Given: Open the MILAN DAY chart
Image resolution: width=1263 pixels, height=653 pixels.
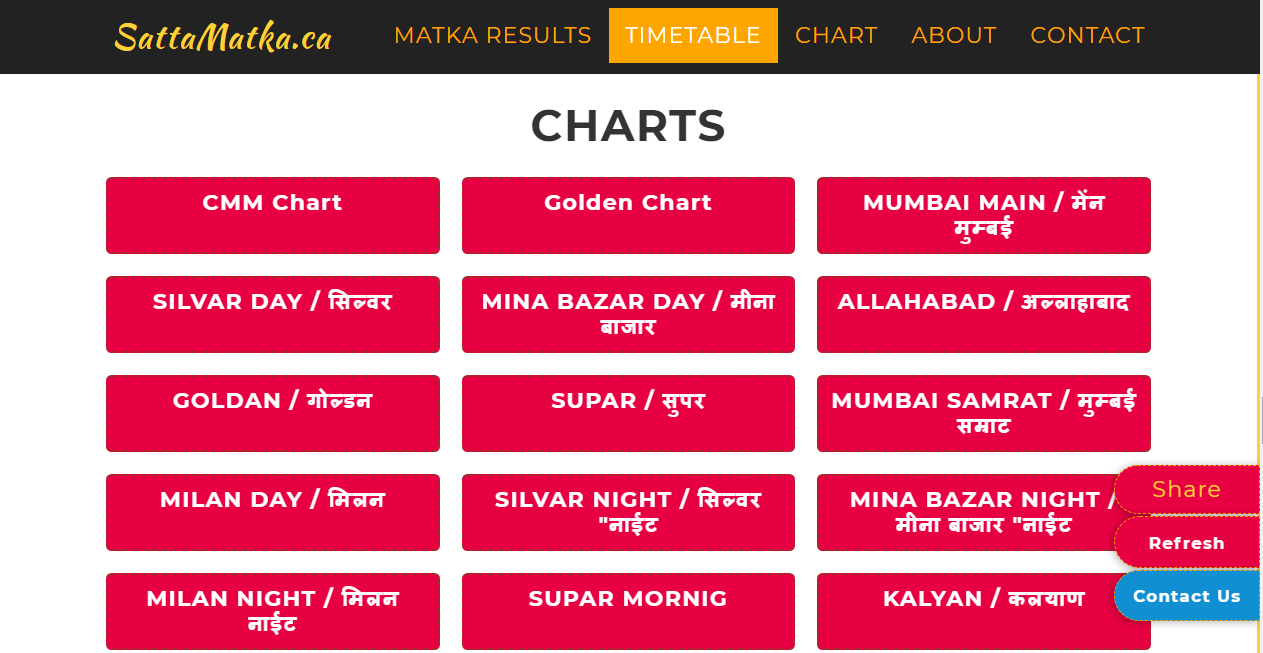Looking at the screenshot, I should point(272,512).
